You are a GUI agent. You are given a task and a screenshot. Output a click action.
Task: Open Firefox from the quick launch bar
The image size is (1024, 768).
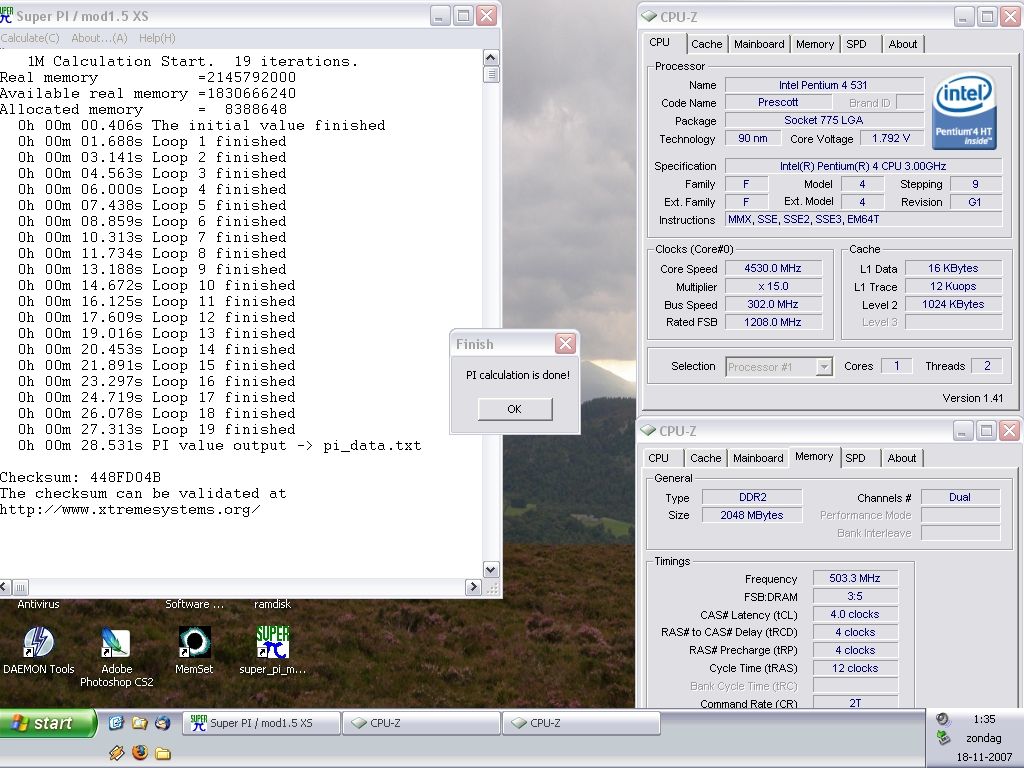coord(139,752)
